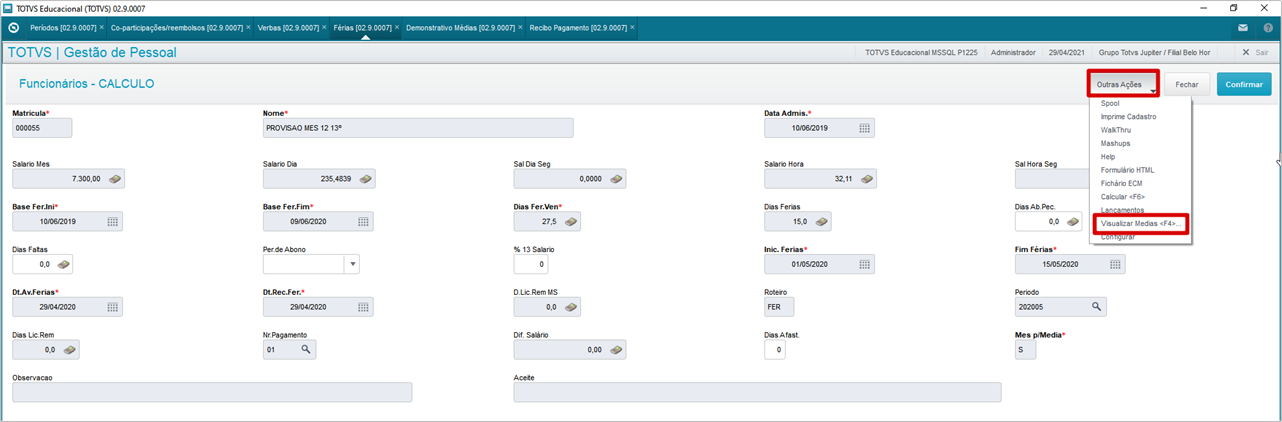The width and height of the screenshot is (1282, 422).
Task: Open calculator for Salario Hora field
Action: [x=866, y=179]
